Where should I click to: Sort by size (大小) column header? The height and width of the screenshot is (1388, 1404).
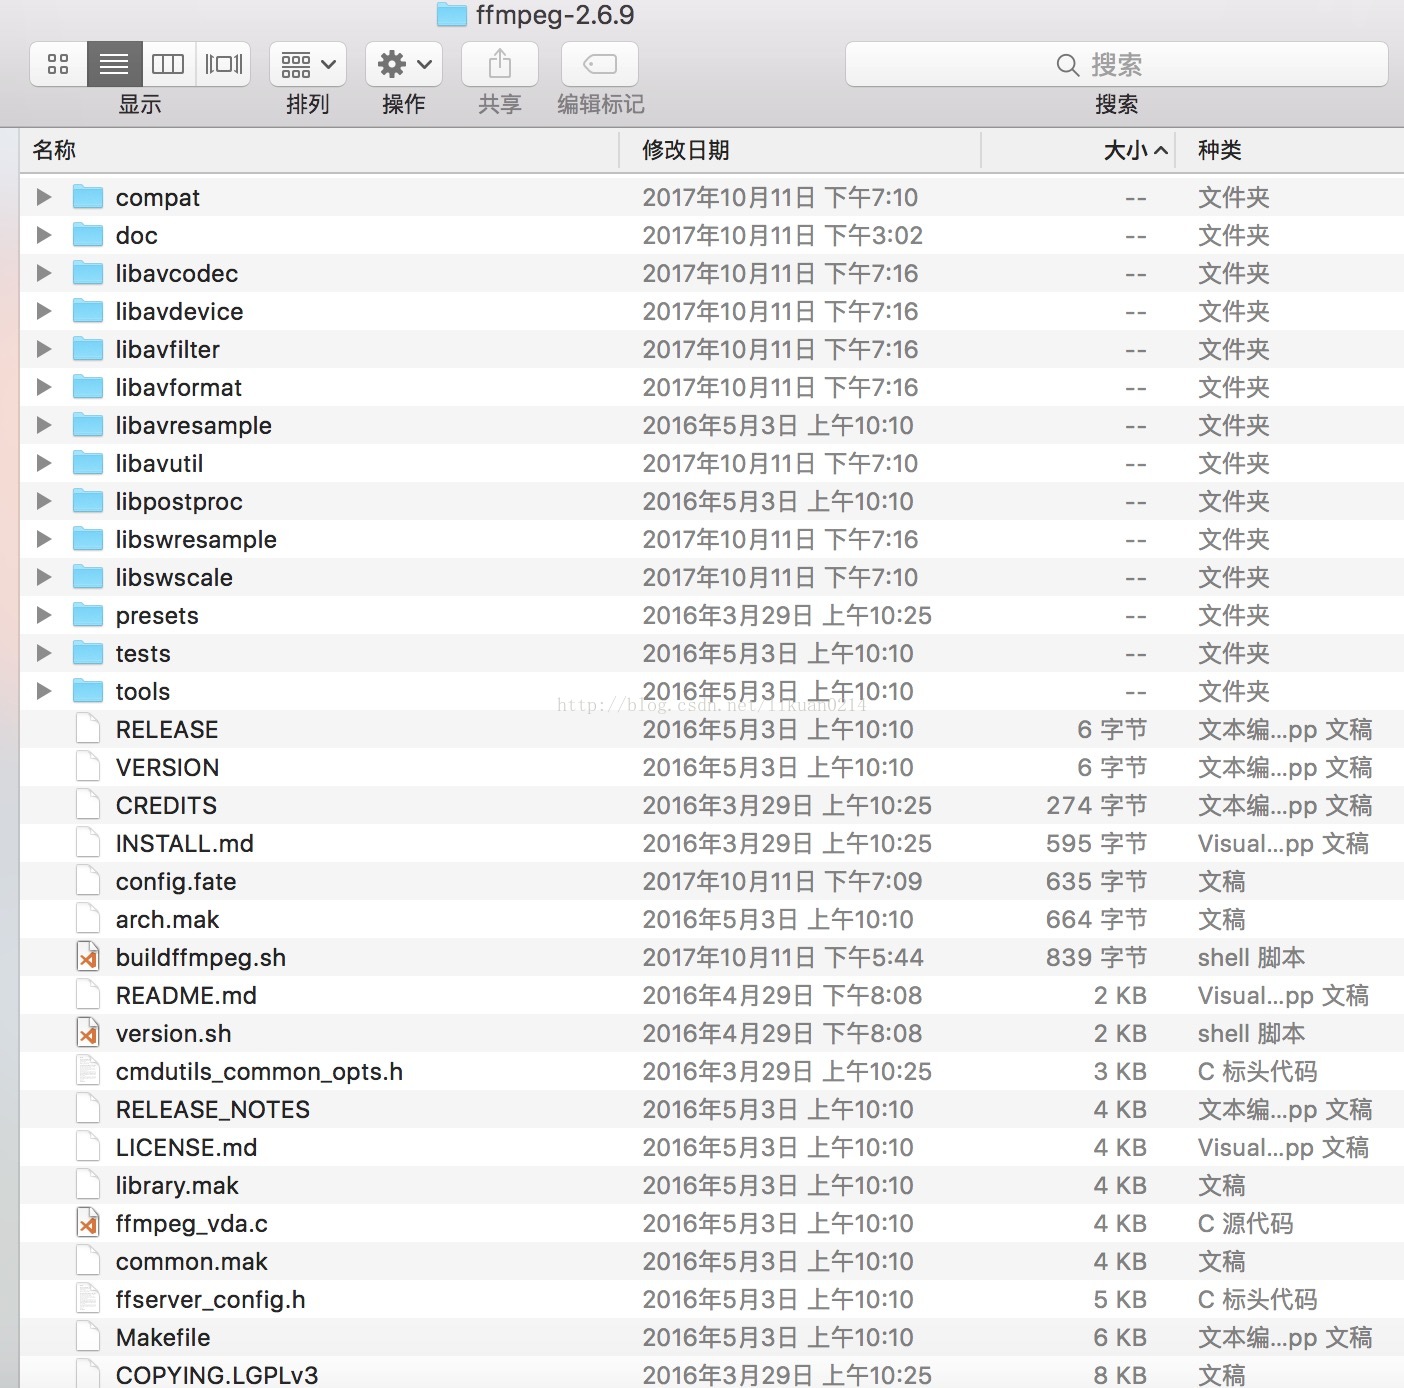pyautogui.click(x=1078, y=150)
